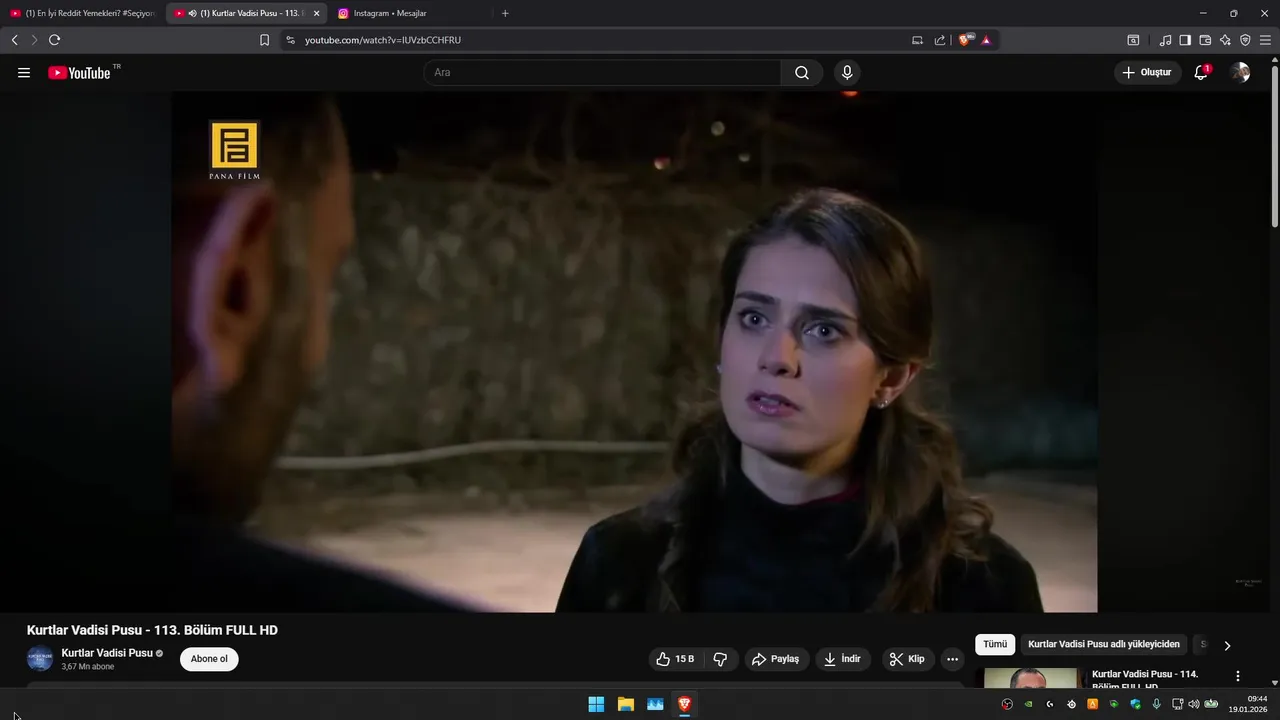Open YouTube notifications bell
The width and height of the screenshot is (1280, 720).
(x=1201, y=73)
